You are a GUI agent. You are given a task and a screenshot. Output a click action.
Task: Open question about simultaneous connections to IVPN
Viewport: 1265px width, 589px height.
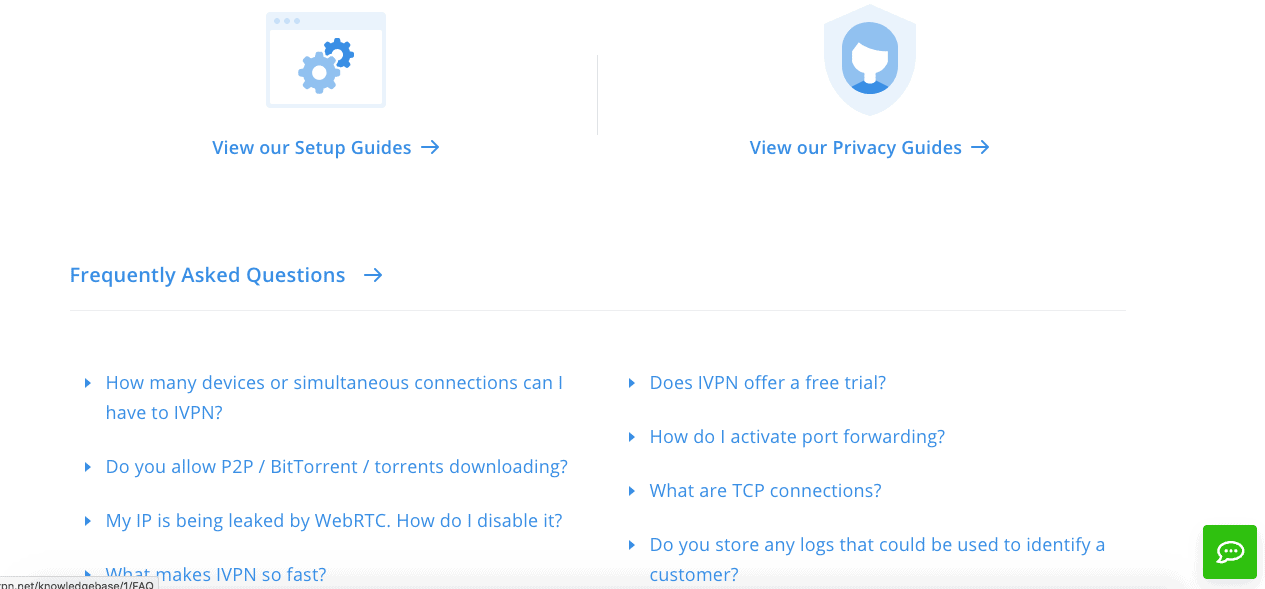tap(334, 397)
